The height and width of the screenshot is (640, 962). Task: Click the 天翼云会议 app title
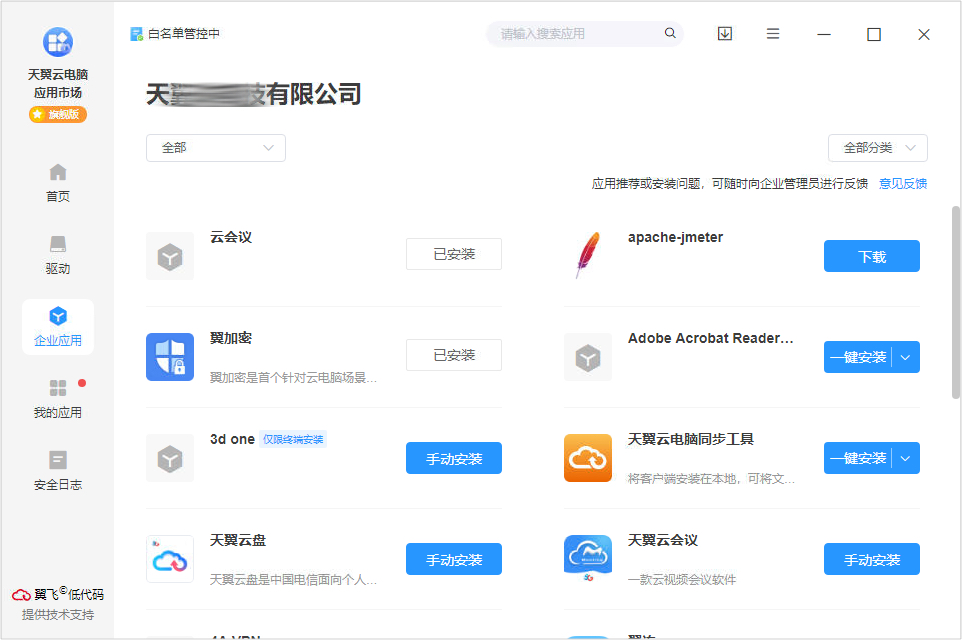pyautogui.click(x=663, y=540)
